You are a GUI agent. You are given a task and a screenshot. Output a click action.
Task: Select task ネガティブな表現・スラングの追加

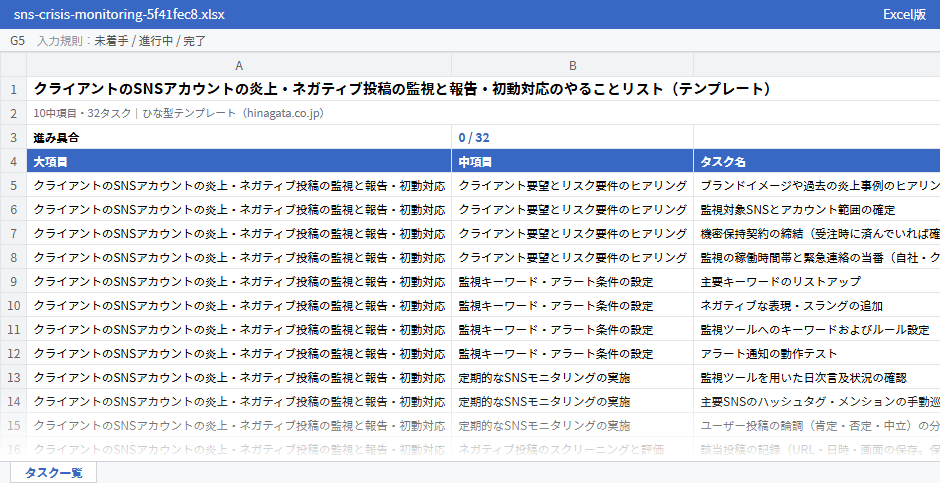pyautogui.click(x=817, y=306)
